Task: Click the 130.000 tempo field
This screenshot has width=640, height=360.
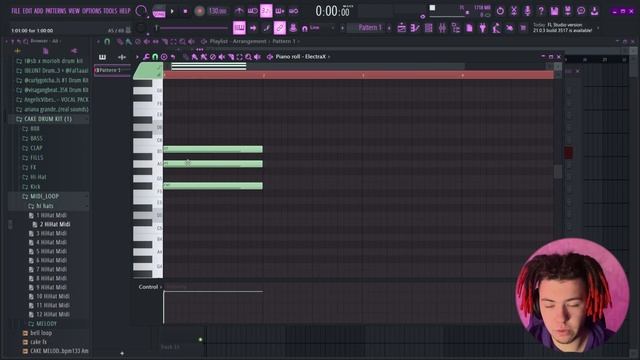Action: click(x=217, y=11)
